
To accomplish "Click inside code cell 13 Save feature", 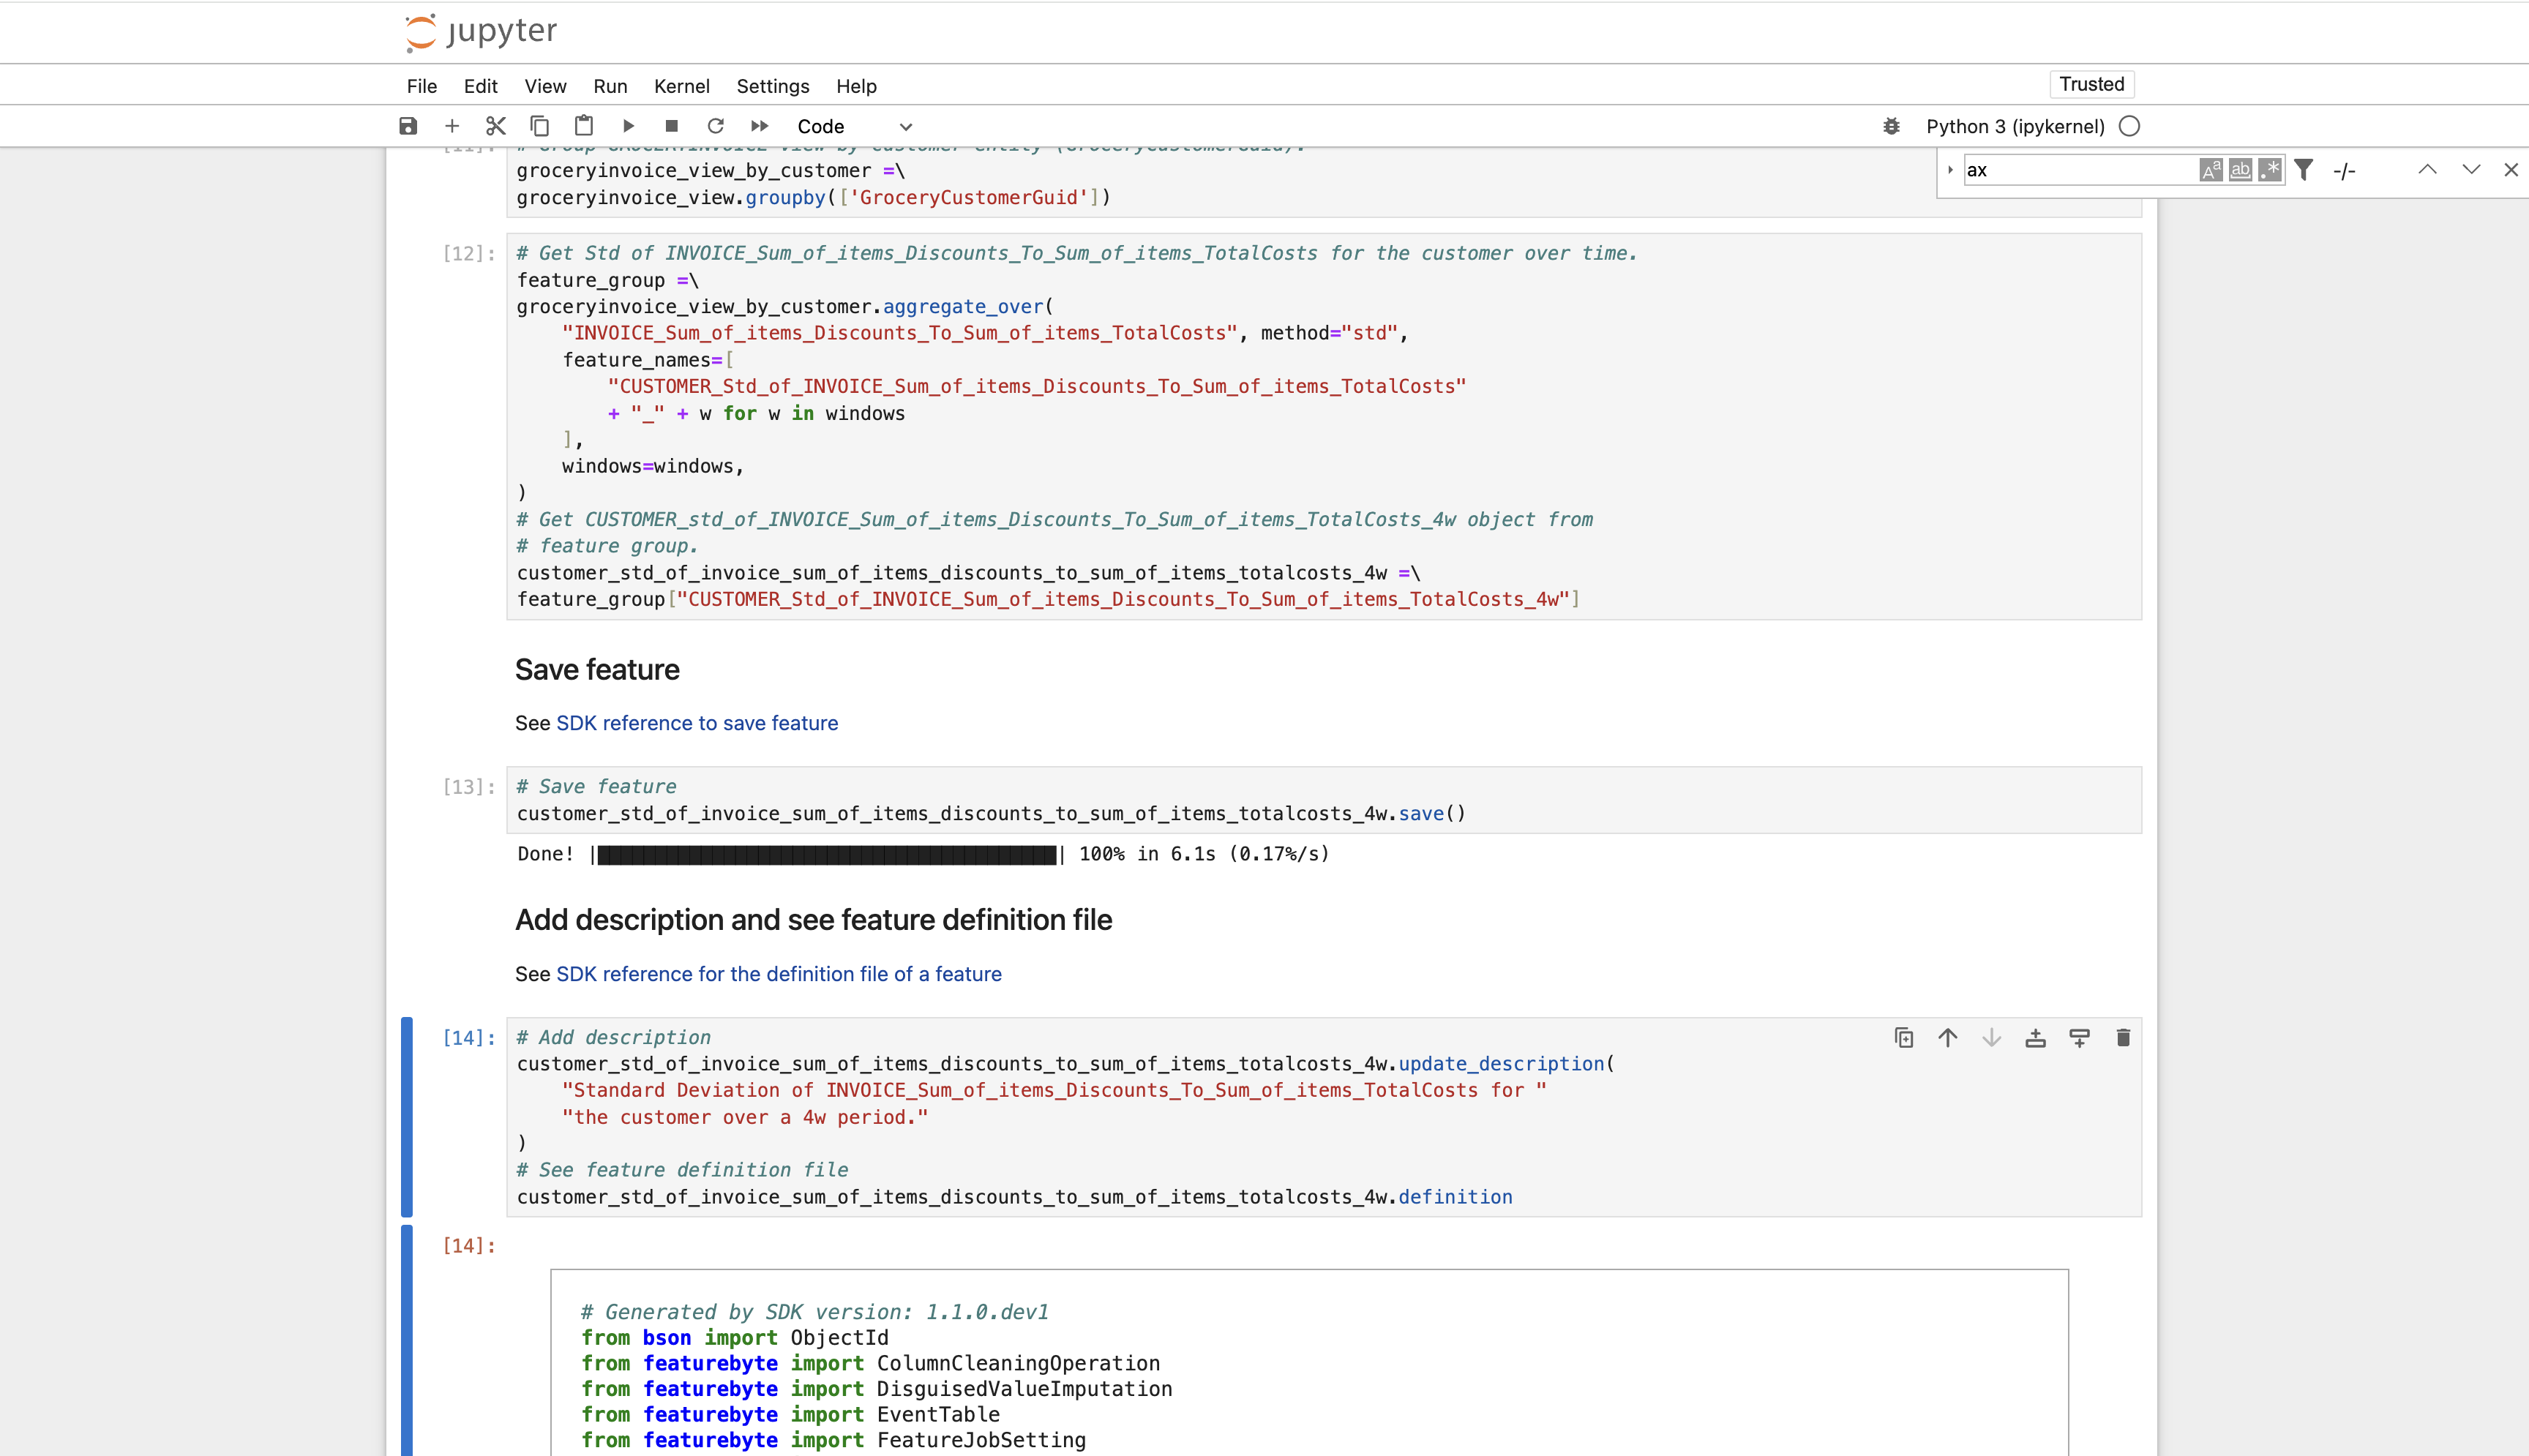I will coord(1324,800).
